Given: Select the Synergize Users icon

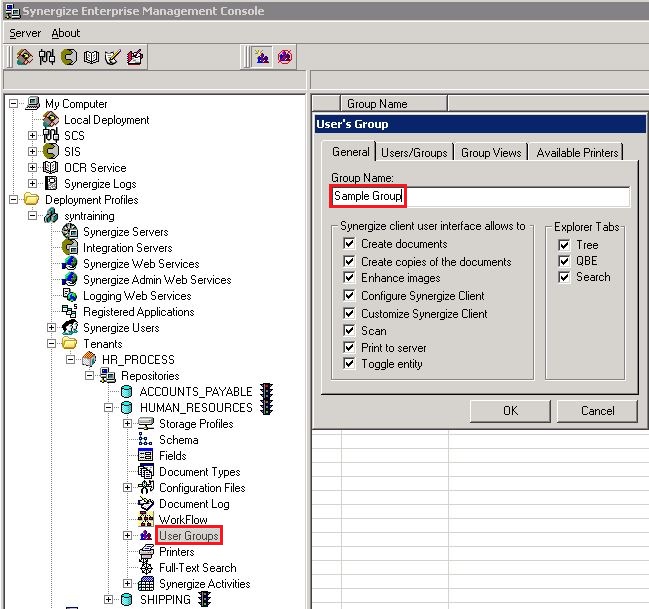Looking at the screenshot, I should [70, 327].
